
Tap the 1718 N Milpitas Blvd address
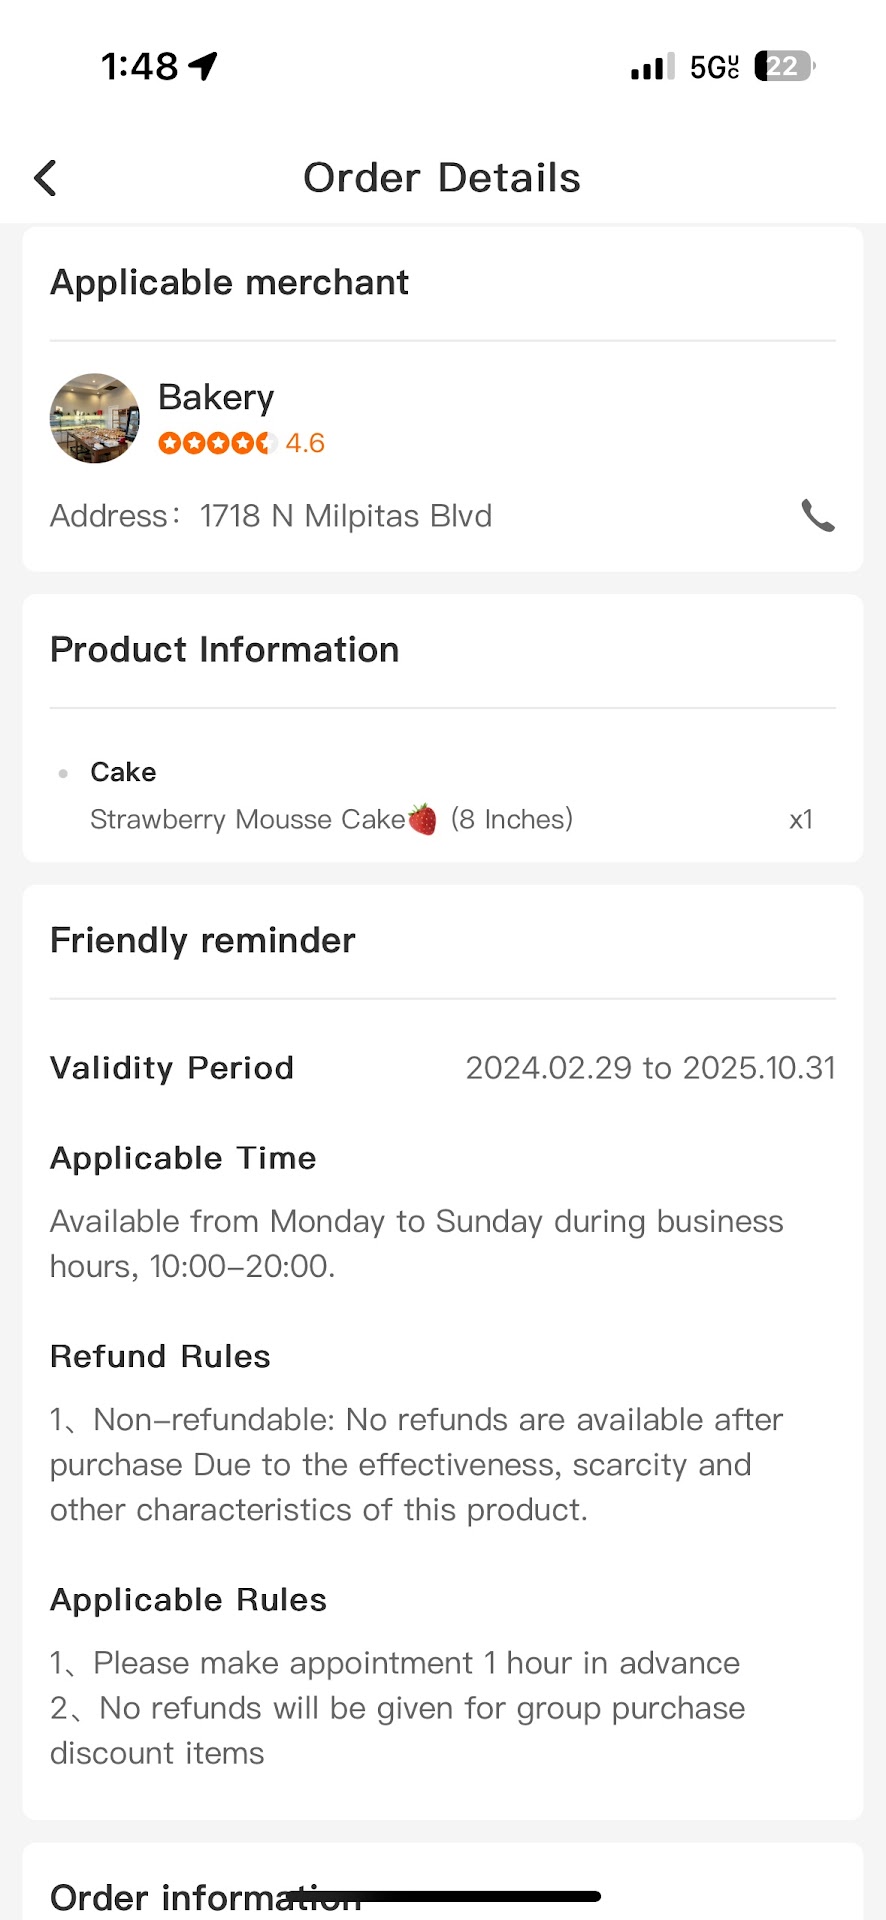pyautogui.click(x=345, y=516)
